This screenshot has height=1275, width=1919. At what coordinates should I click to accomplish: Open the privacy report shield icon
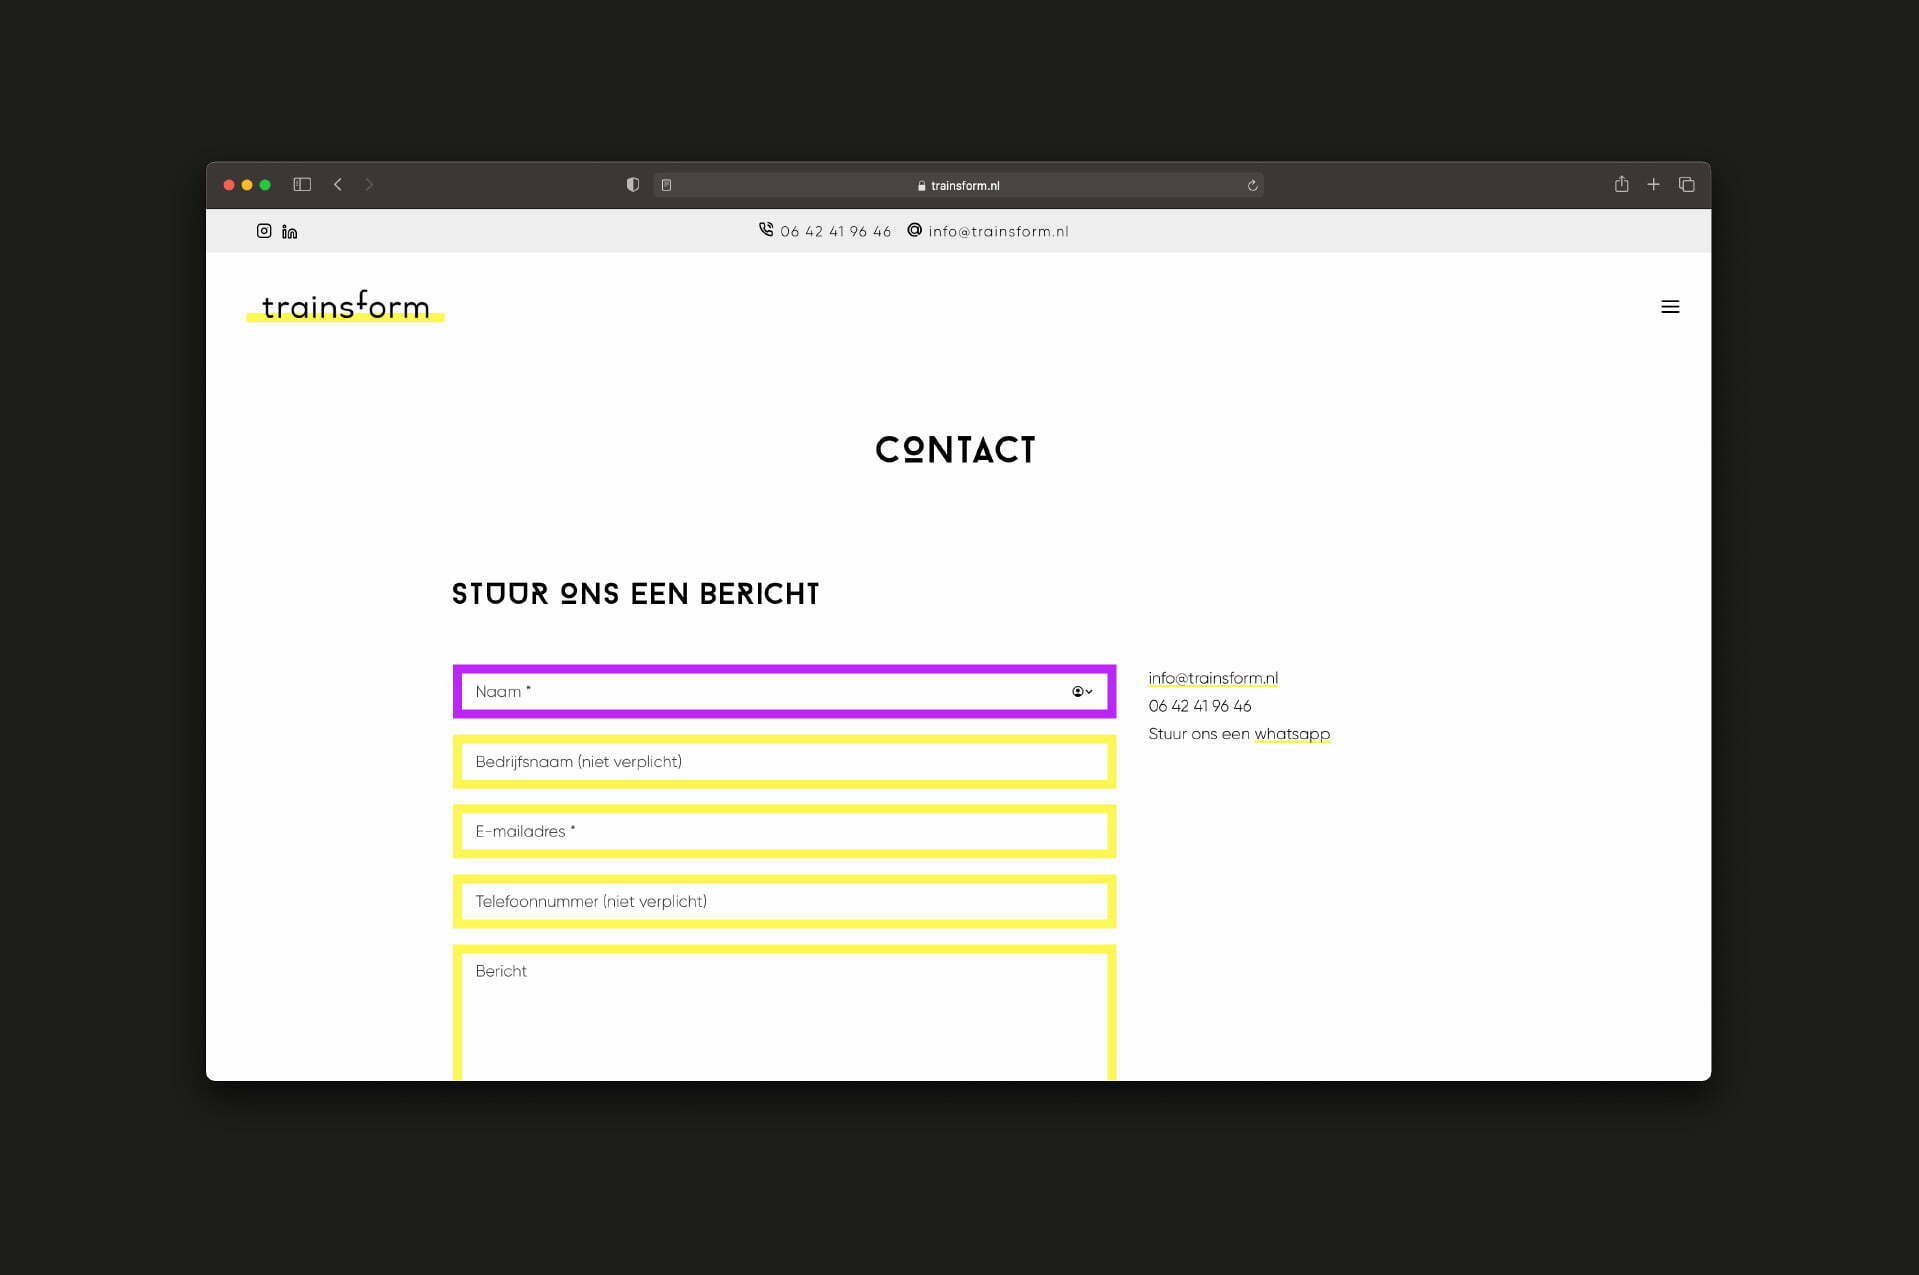pyautogui.click(x=633, y=185)
